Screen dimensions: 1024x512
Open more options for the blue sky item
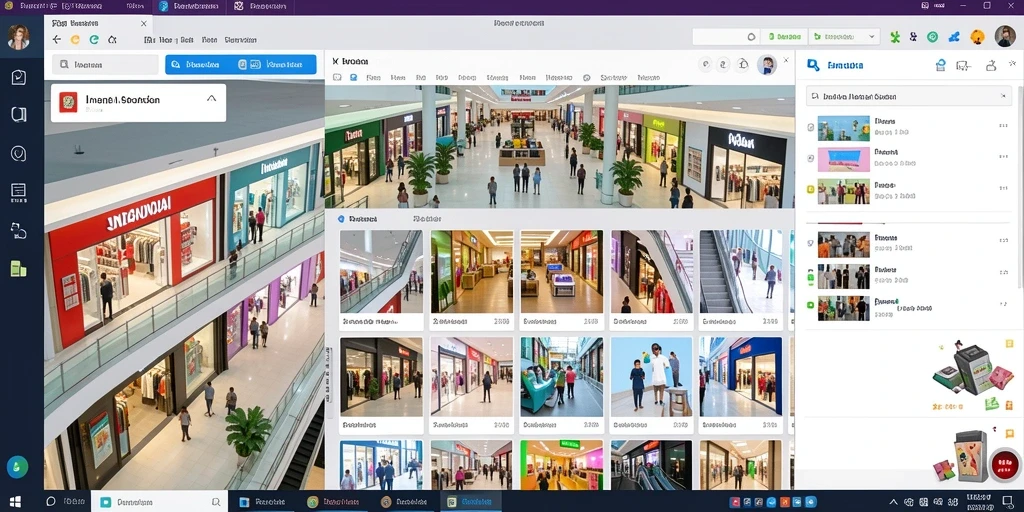click(1003, 125)
